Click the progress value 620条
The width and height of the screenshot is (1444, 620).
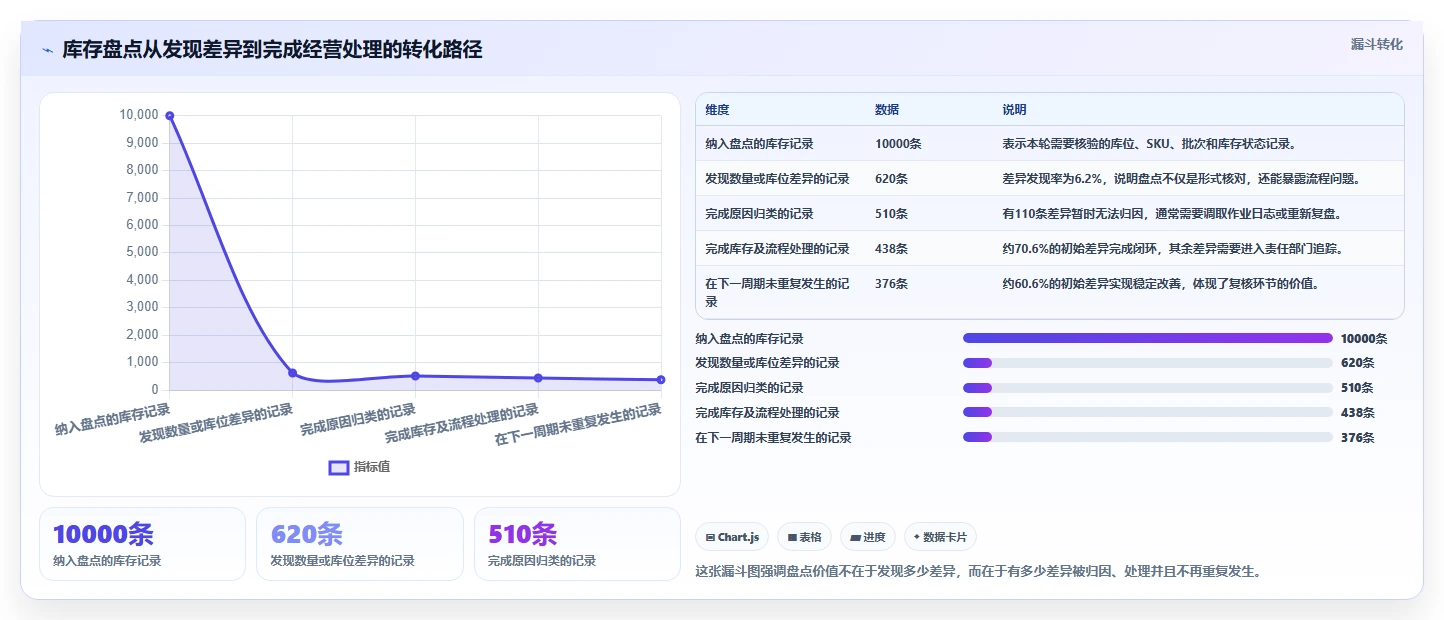click(1358, 363)
